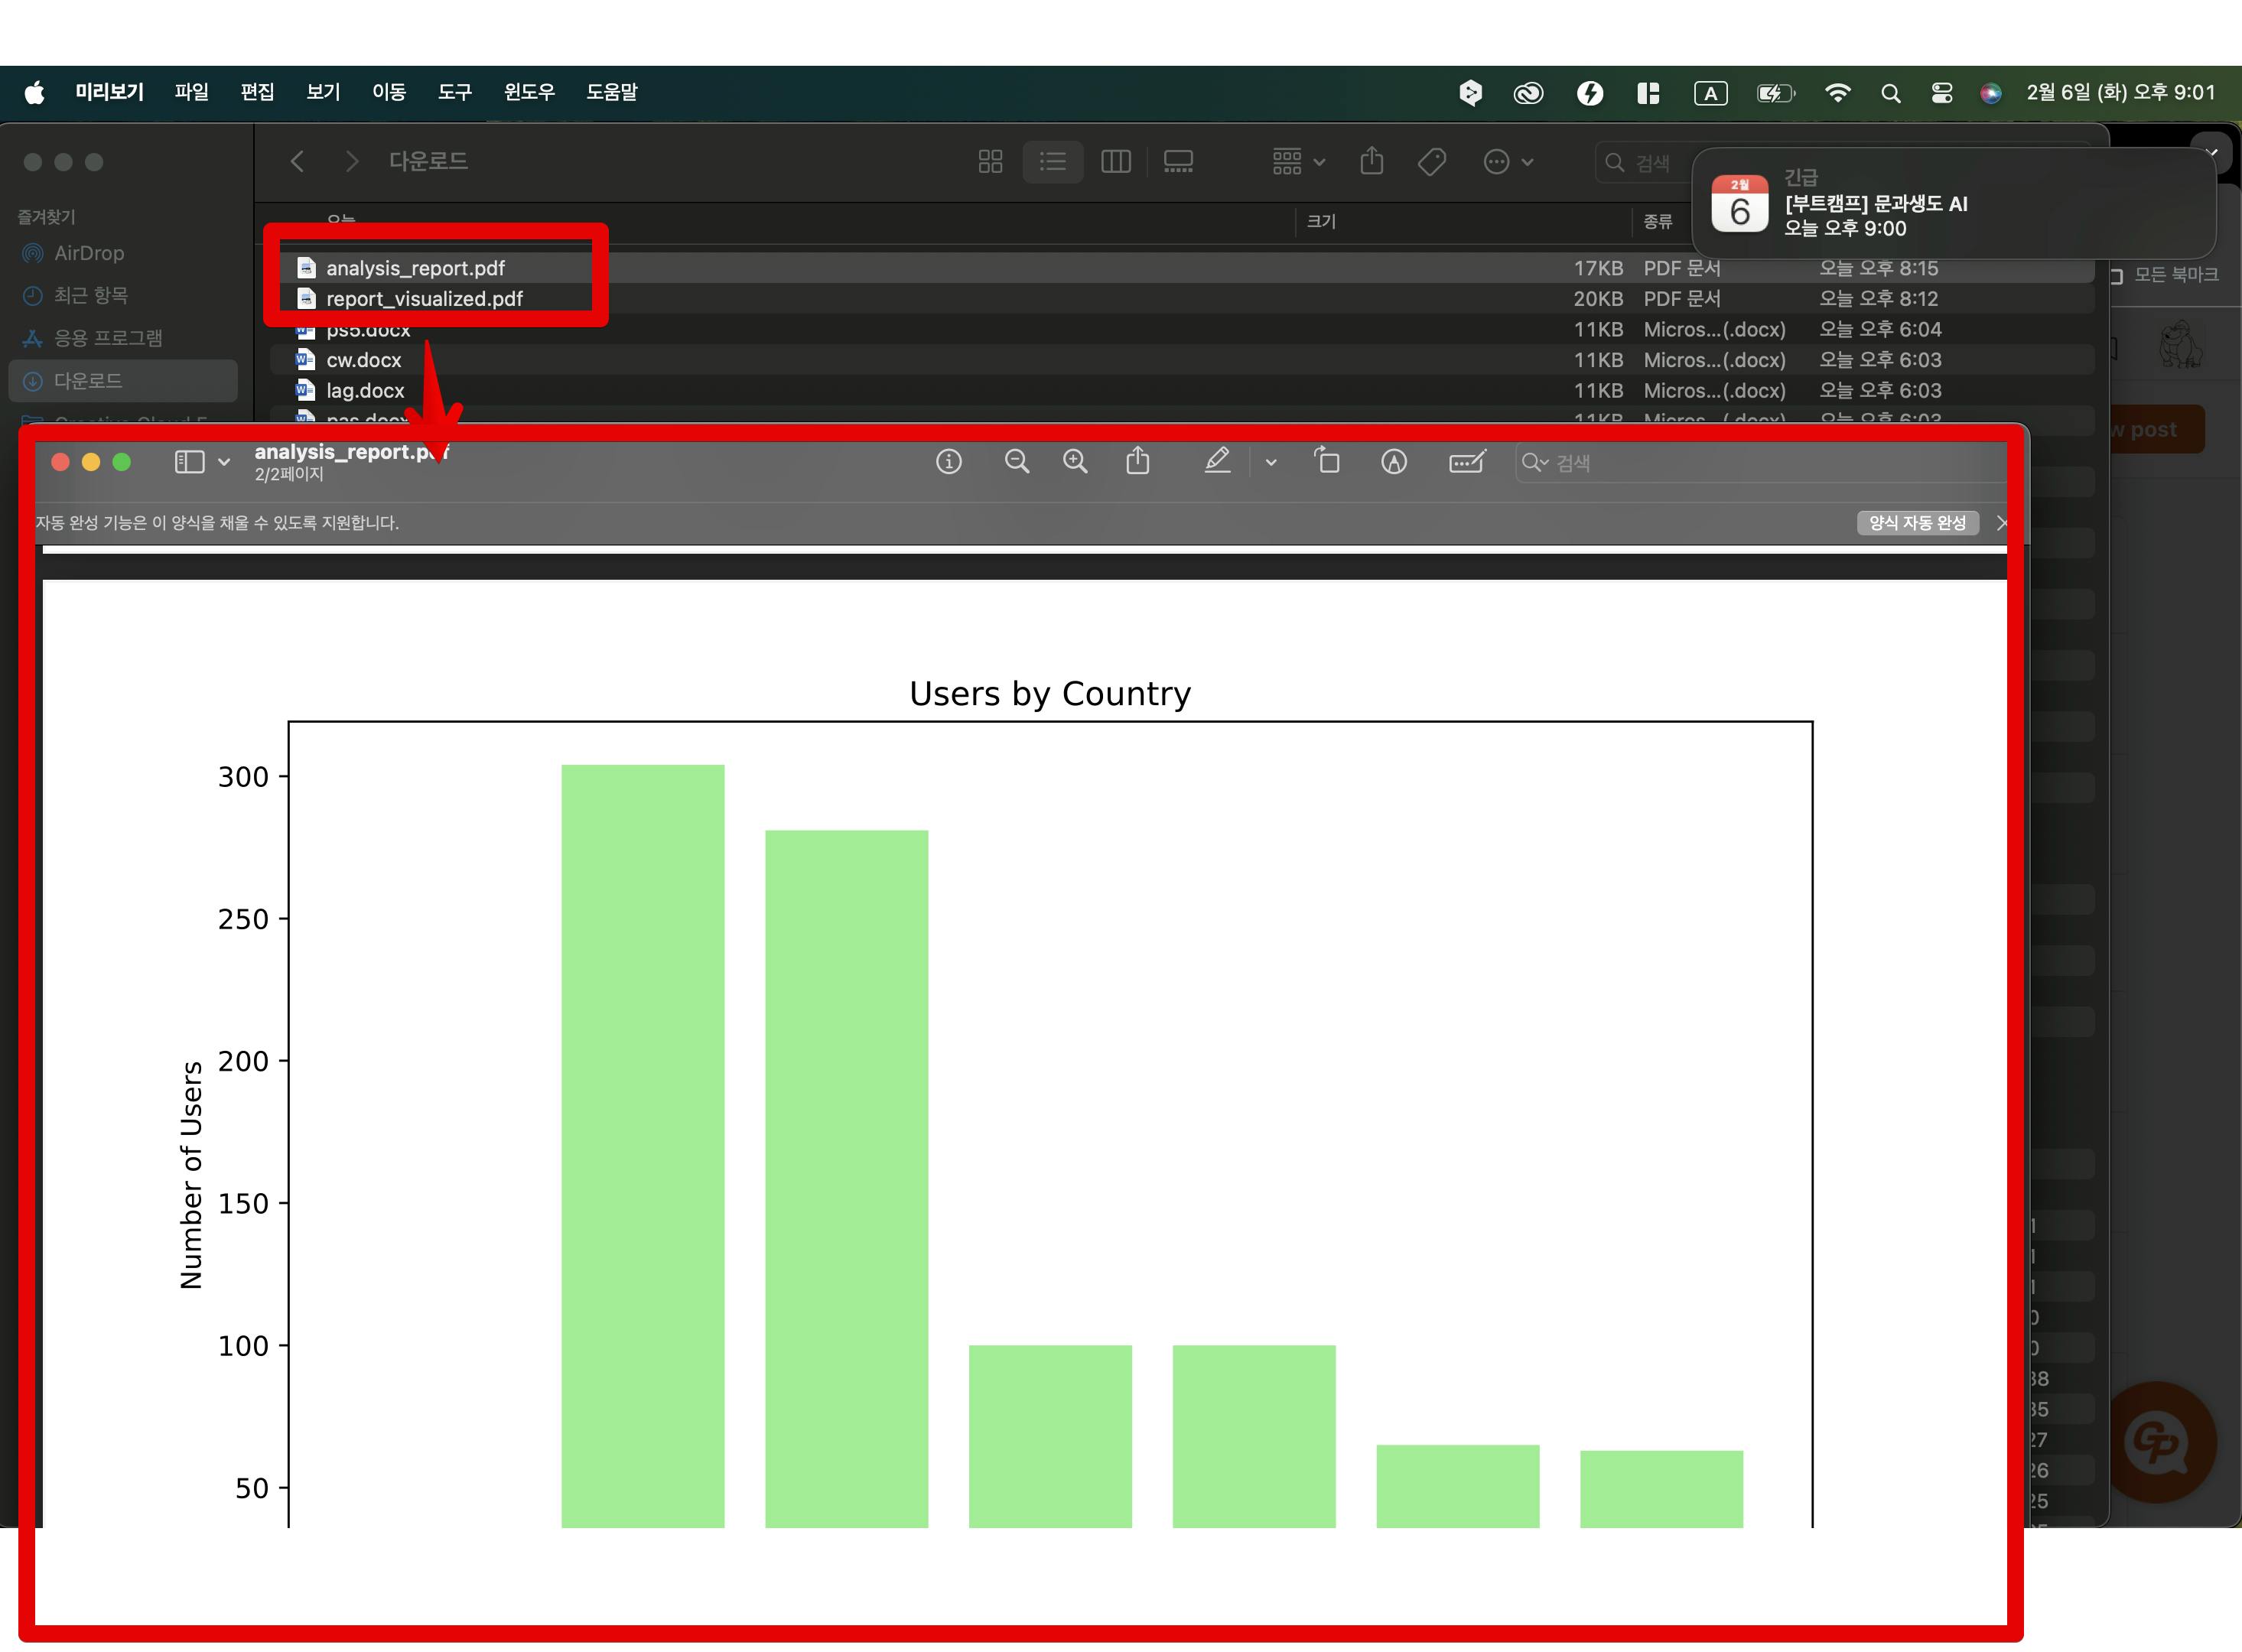Screen dimensions: 2242x1652
Task: Open the Help menu in the menu bar
Action: 612,92
